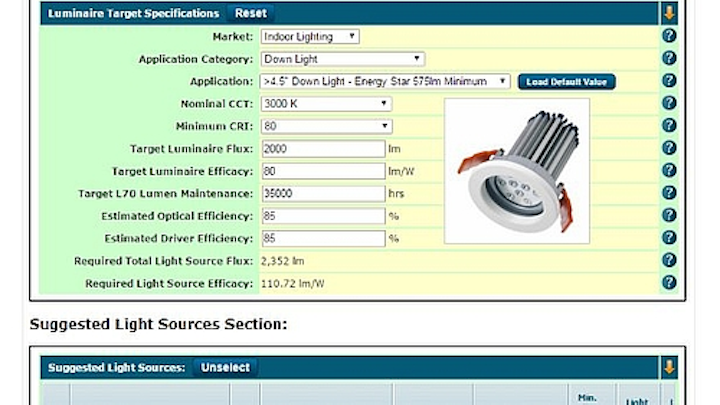Viewport: 720px width, 405px height.
Task: Open help for the Nominal CCT row
Action: click(x=669, y=103)
